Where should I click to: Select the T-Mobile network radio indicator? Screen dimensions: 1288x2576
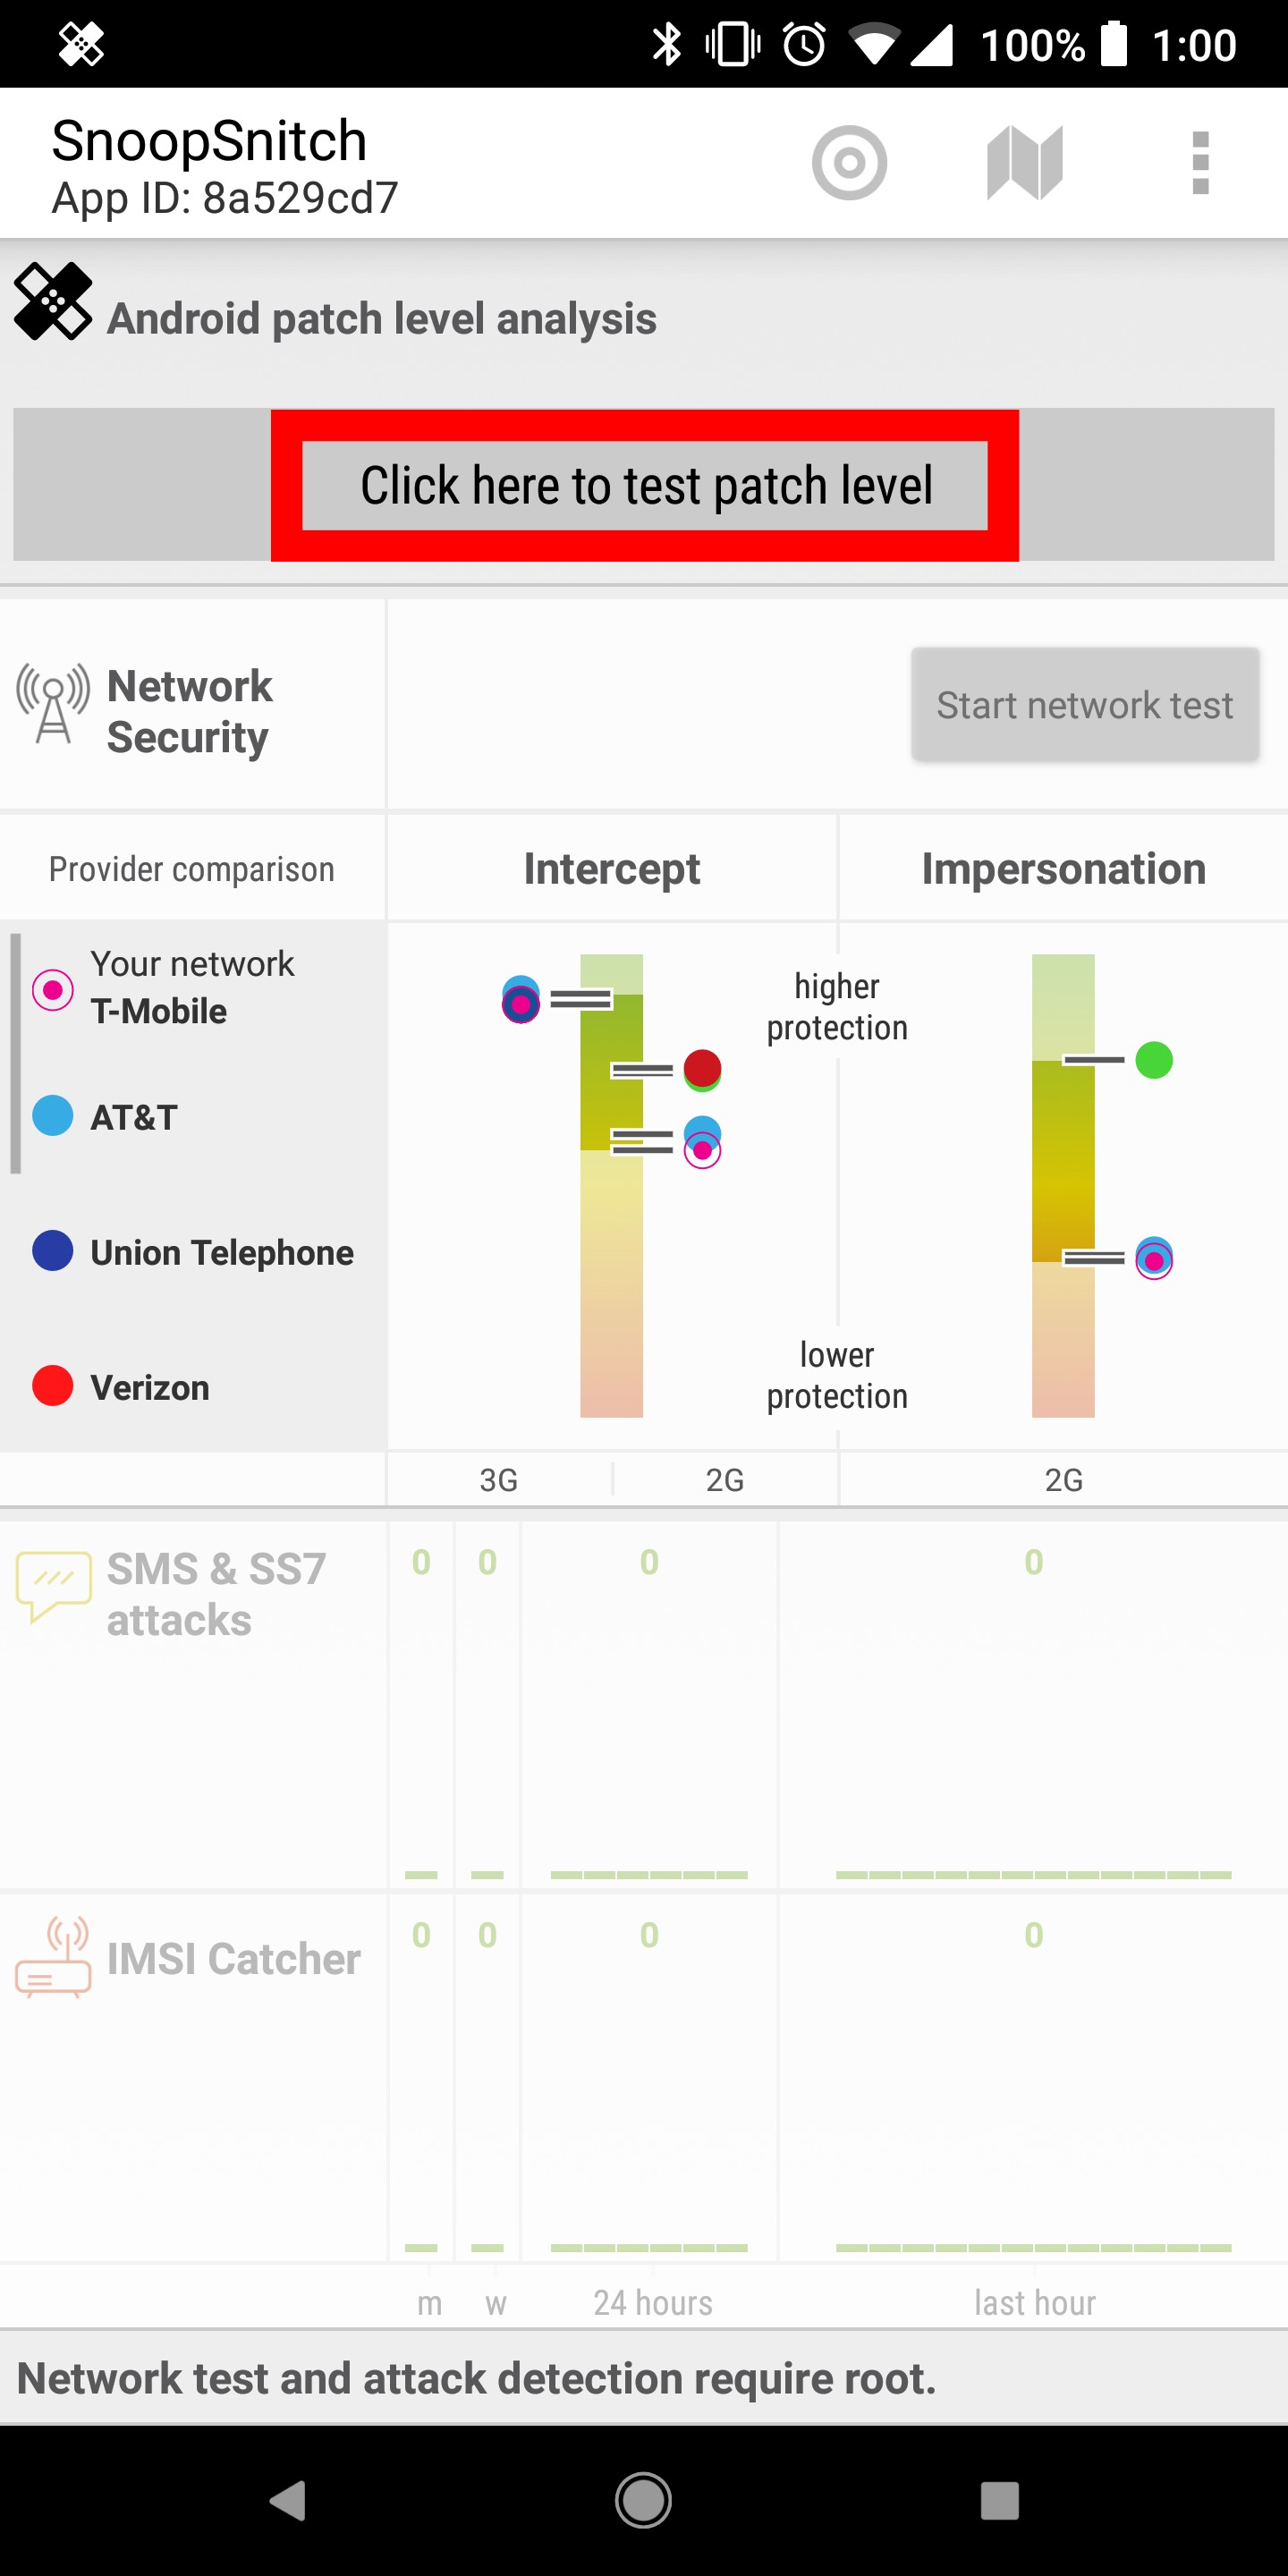click(x=51, y=990)
